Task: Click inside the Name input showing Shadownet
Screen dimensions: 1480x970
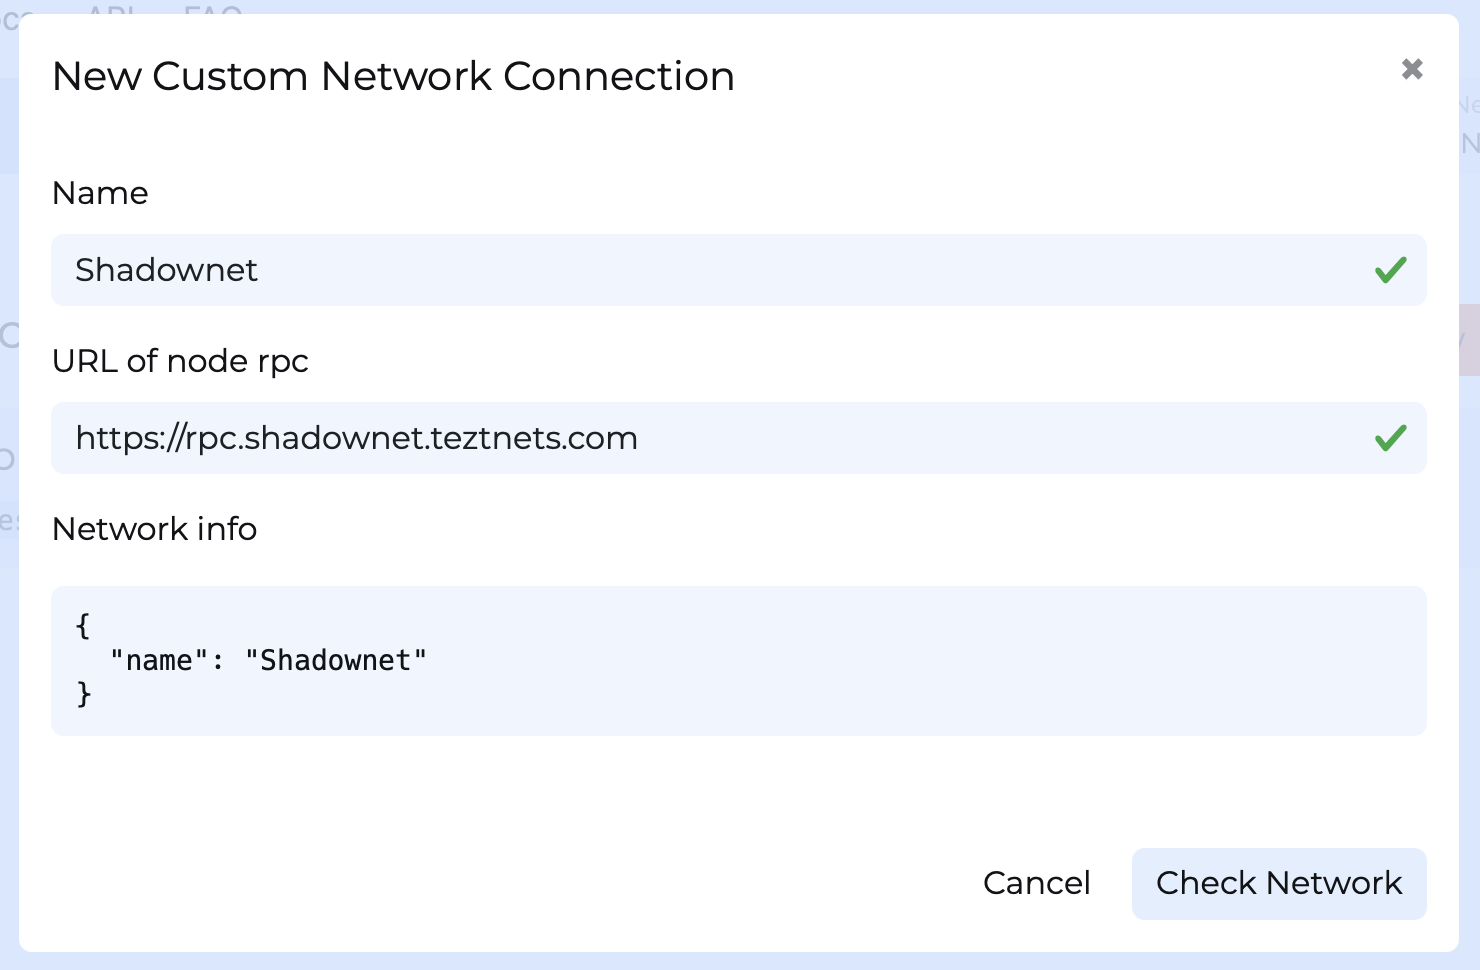Action: [x=400, y=270]
